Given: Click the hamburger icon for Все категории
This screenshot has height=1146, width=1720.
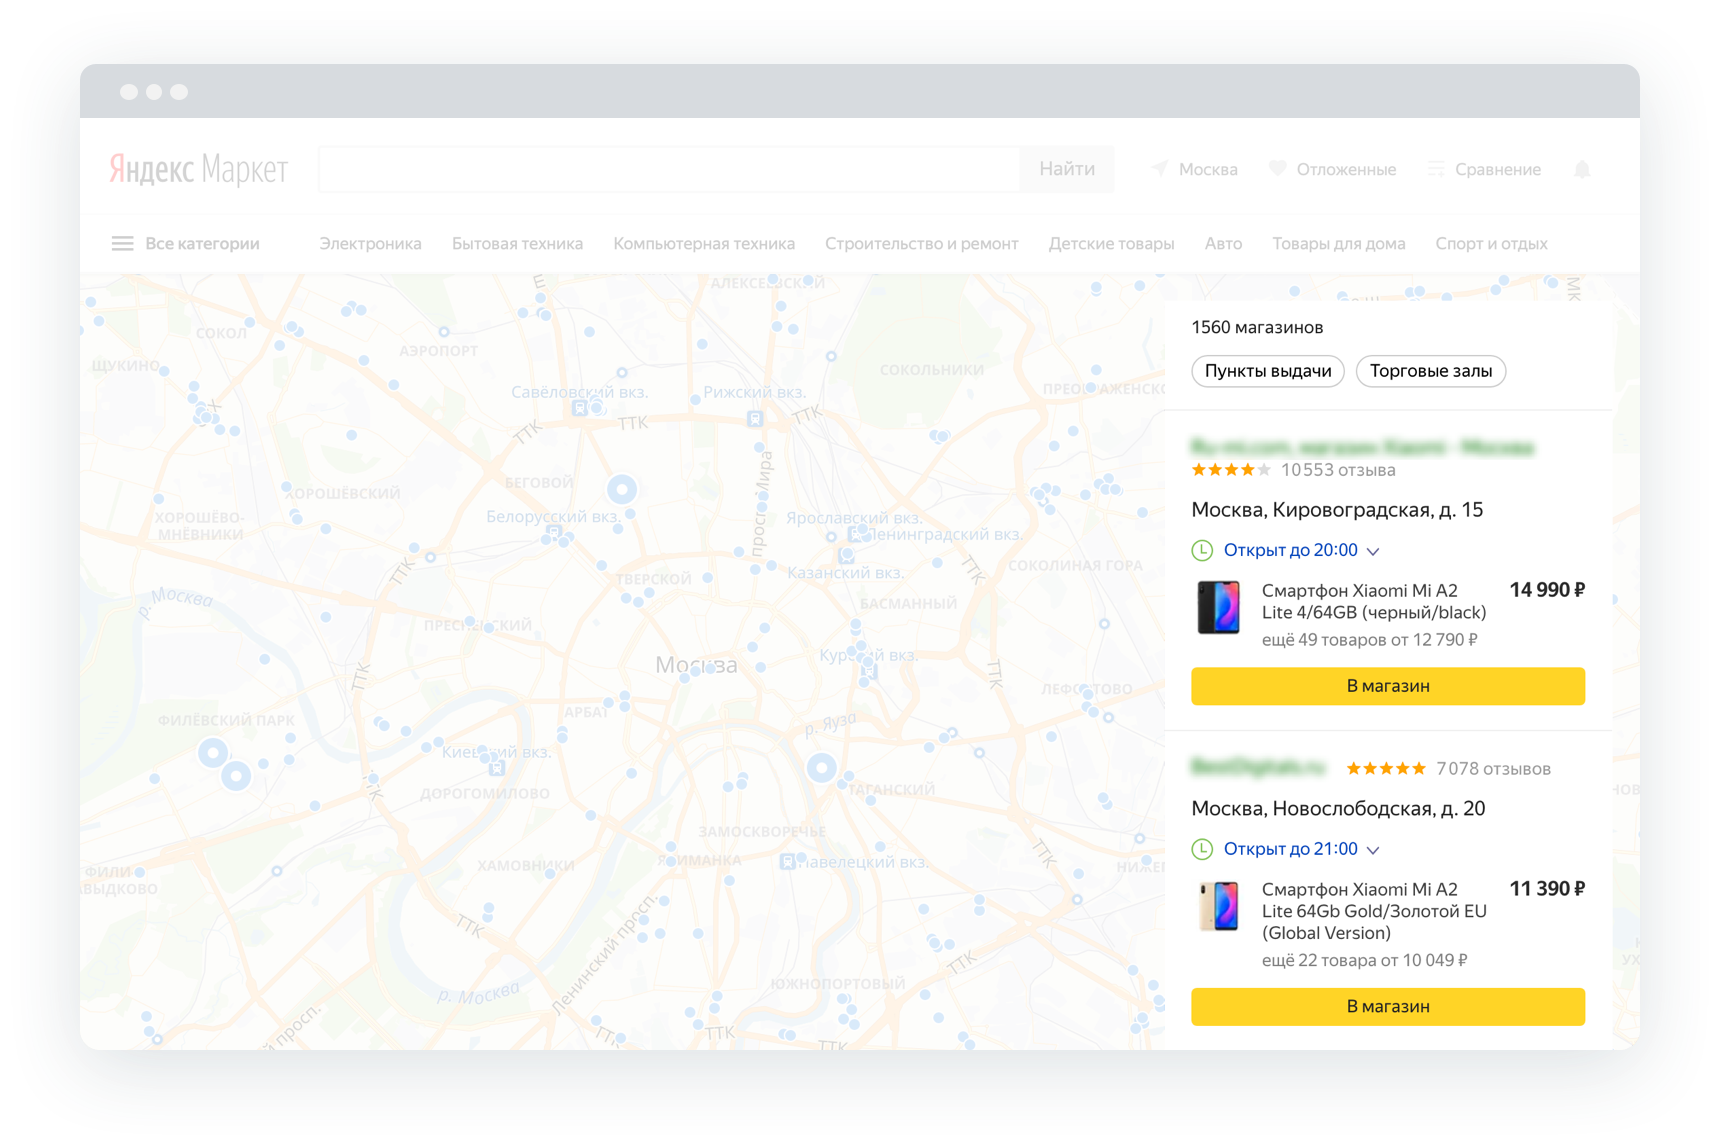Looking at the screenshot, I should 122,243.
